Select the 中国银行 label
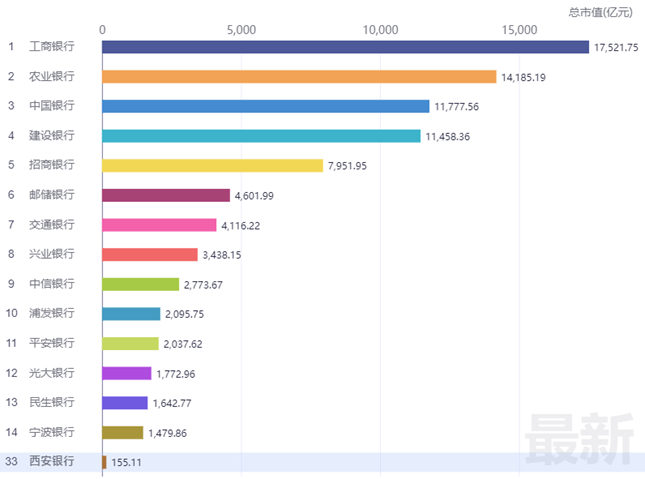645x479 pixels. [51, 106]
